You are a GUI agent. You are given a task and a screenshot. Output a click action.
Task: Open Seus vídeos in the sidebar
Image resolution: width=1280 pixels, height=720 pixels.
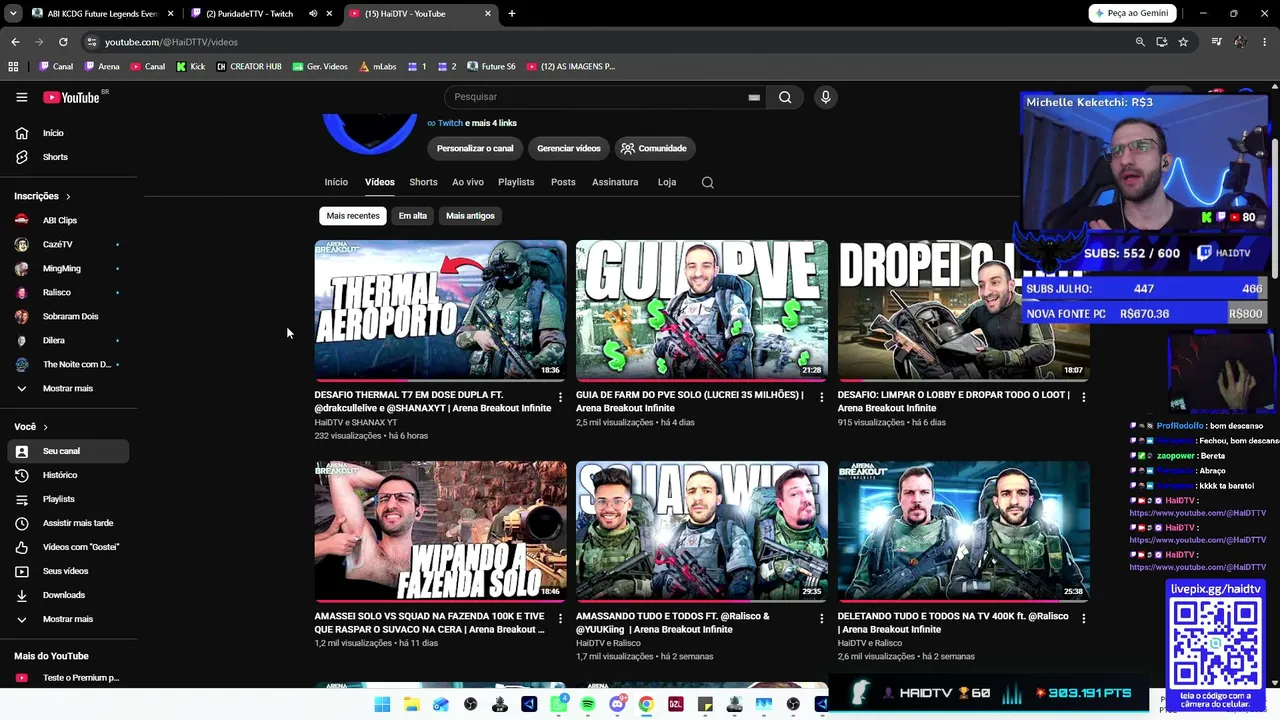coord(65,571)
